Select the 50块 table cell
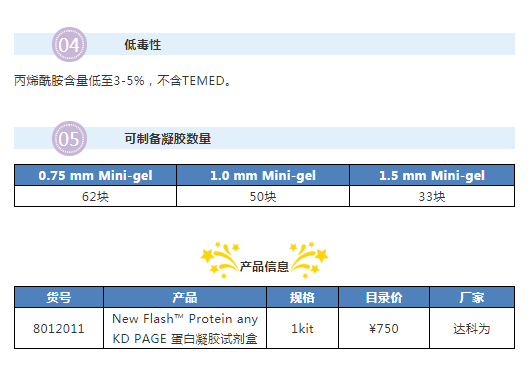Image resolution: width=532 pixels, height=379 pixels. 263,196
